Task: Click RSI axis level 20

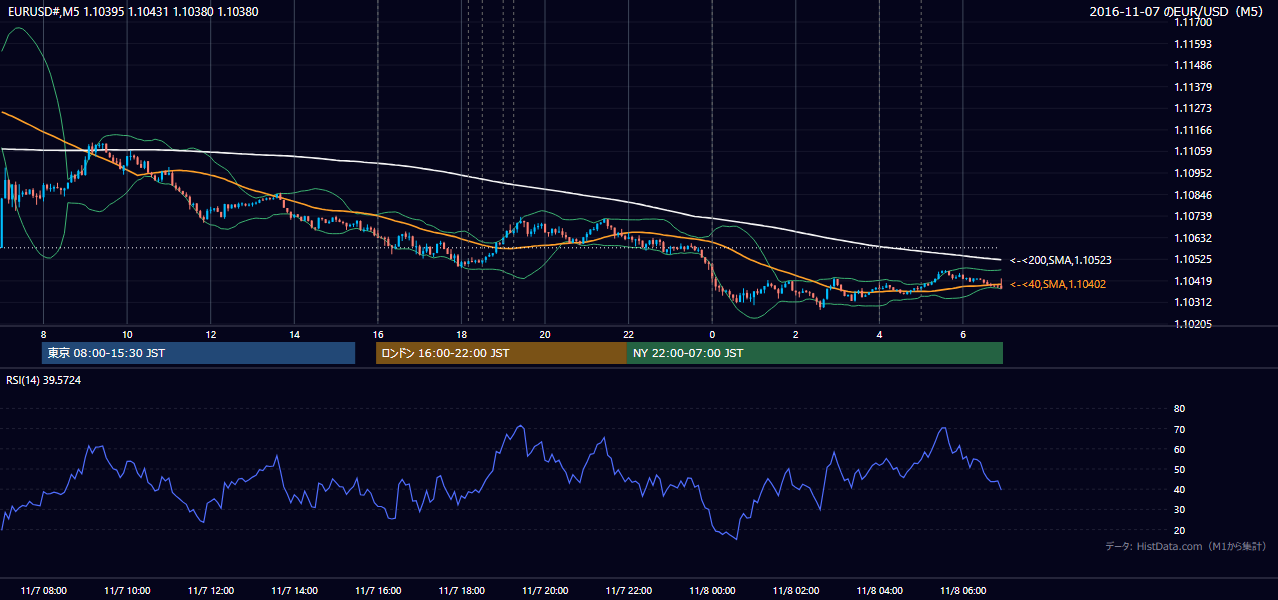Action: (x=1179, y=530)
